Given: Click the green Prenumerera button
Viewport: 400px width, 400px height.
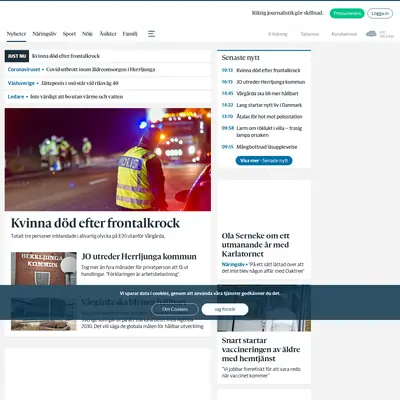Looking at the screenshot, I should [347, 13].
